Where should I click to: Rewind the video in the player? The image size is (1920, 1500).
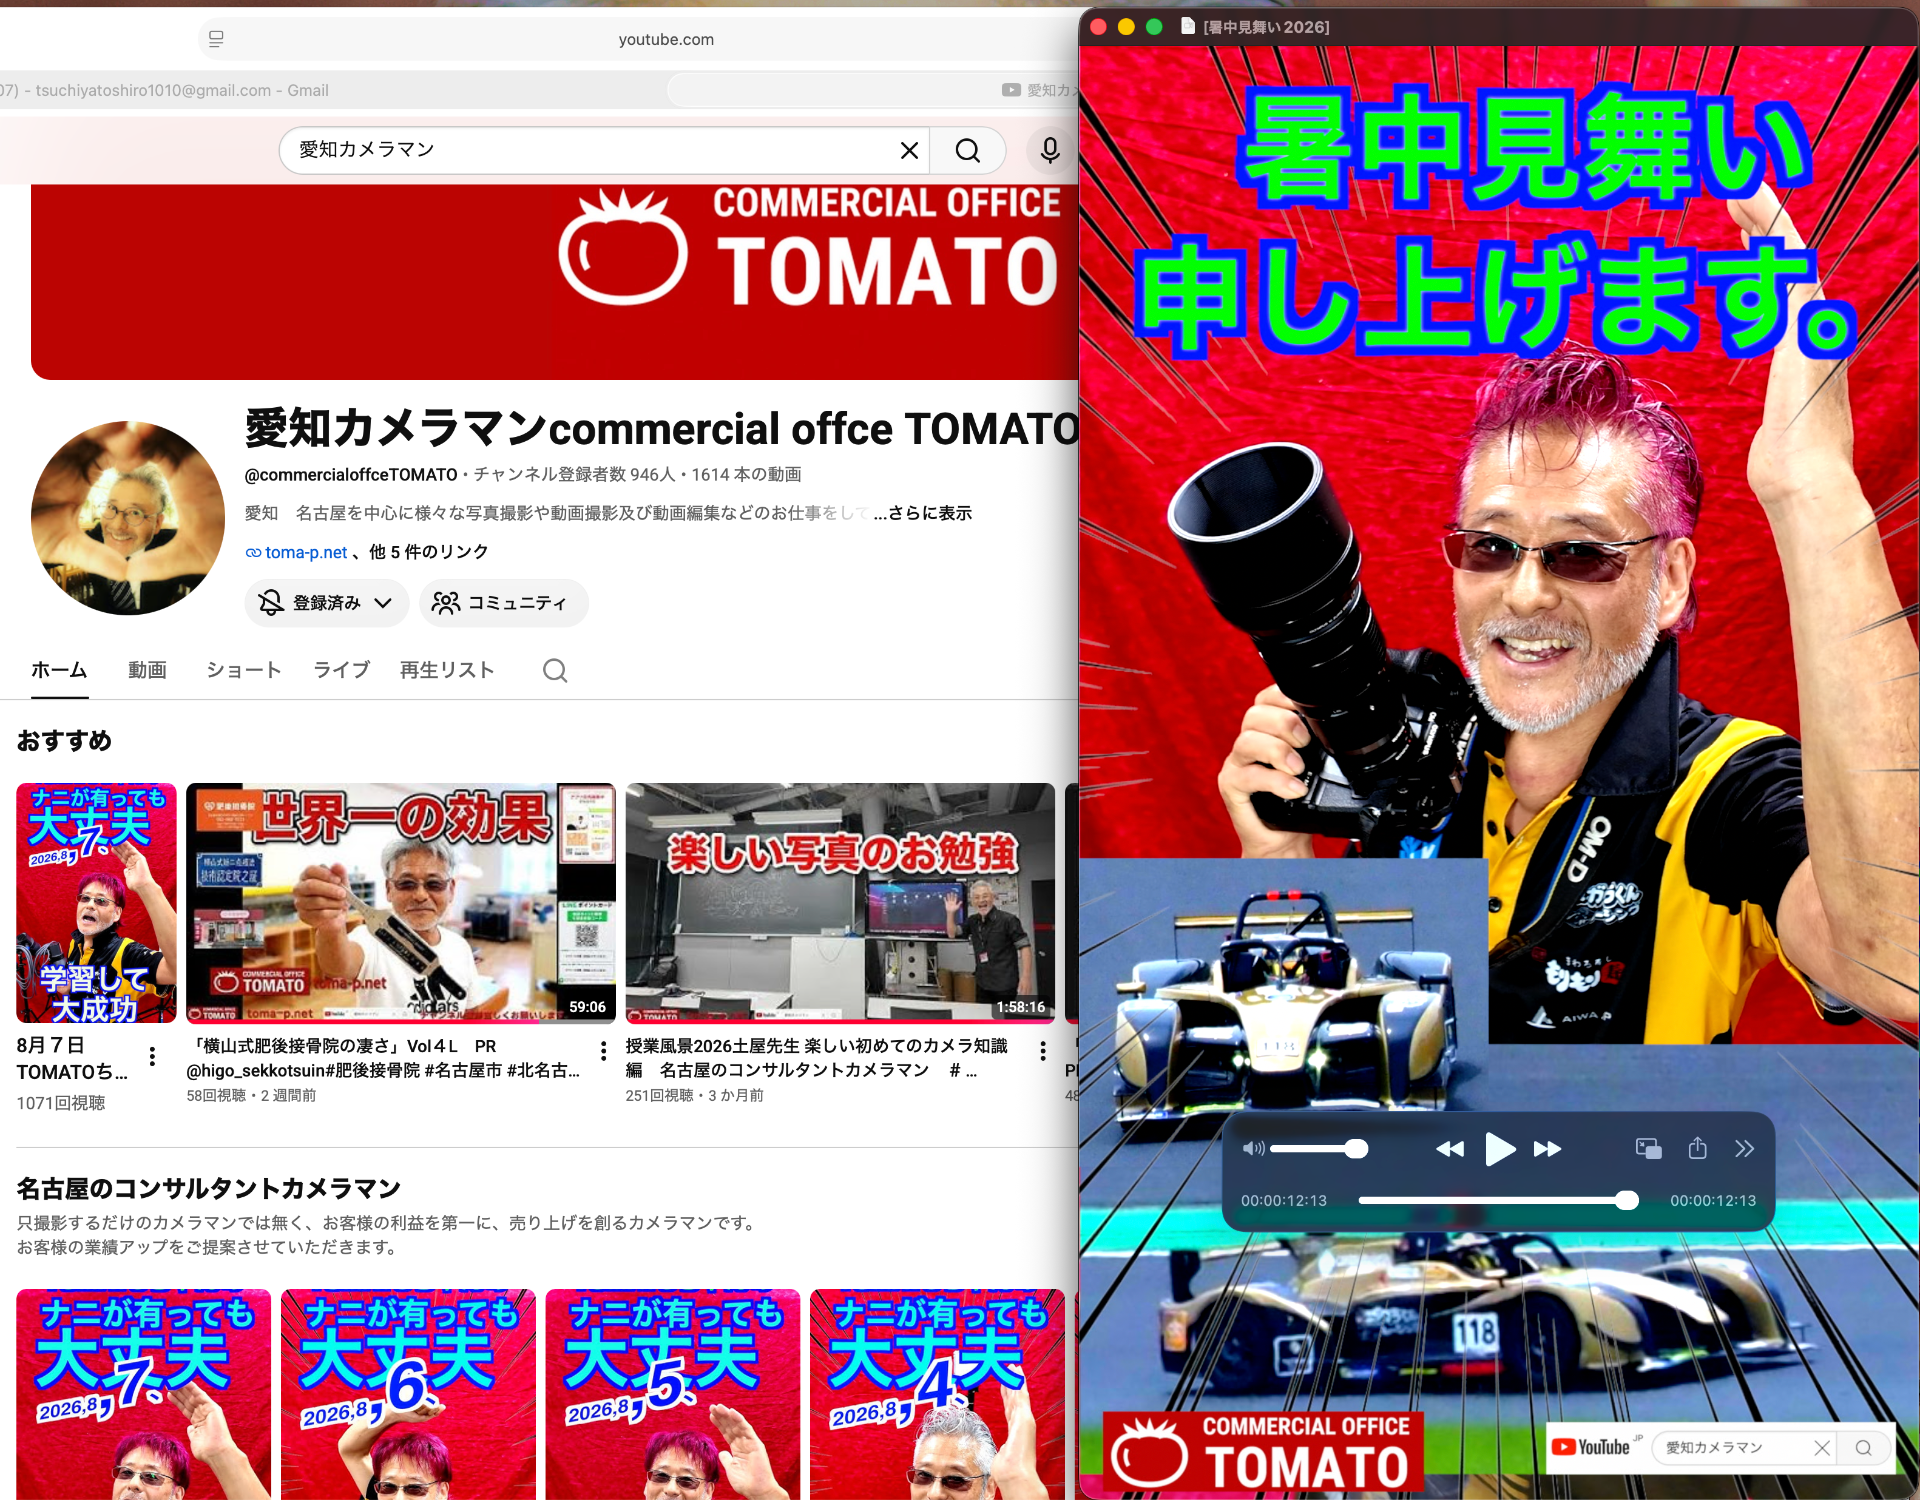click(x=1449, y=1149)
